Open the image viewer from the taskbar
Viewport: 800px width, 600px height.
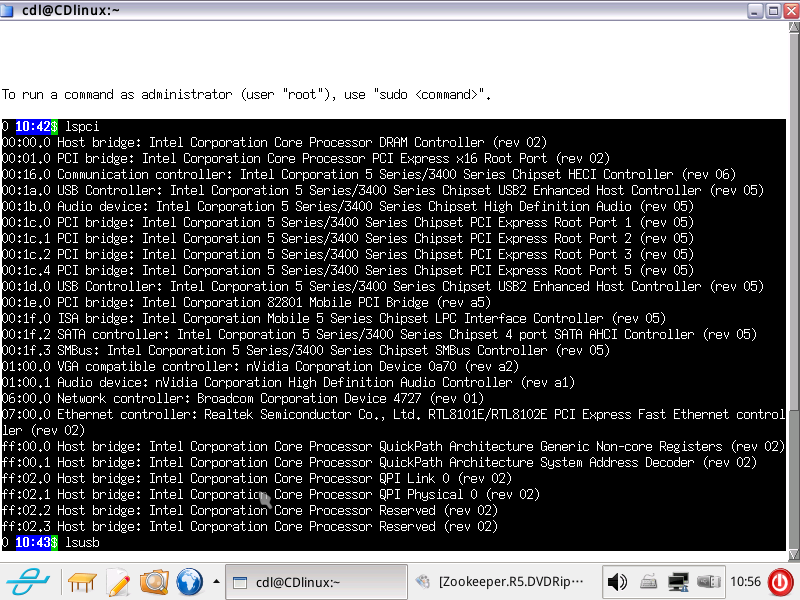[x=152, y=580]
